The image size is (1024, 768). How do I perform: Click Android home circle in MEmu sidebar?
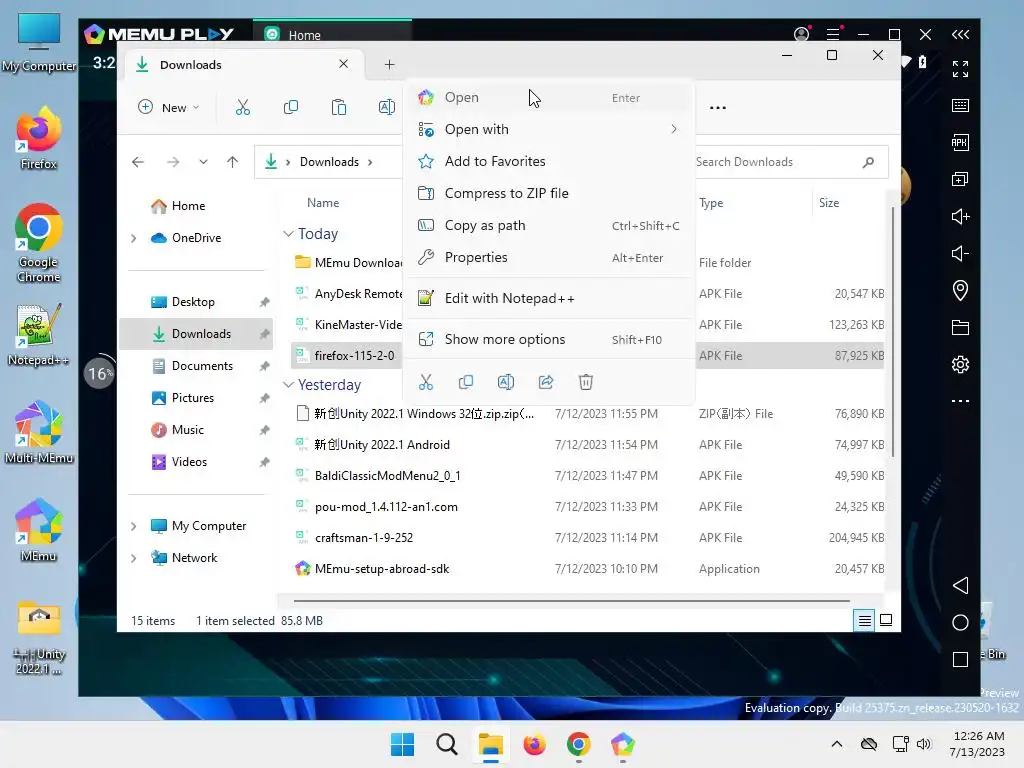click(x=960, y=622)
